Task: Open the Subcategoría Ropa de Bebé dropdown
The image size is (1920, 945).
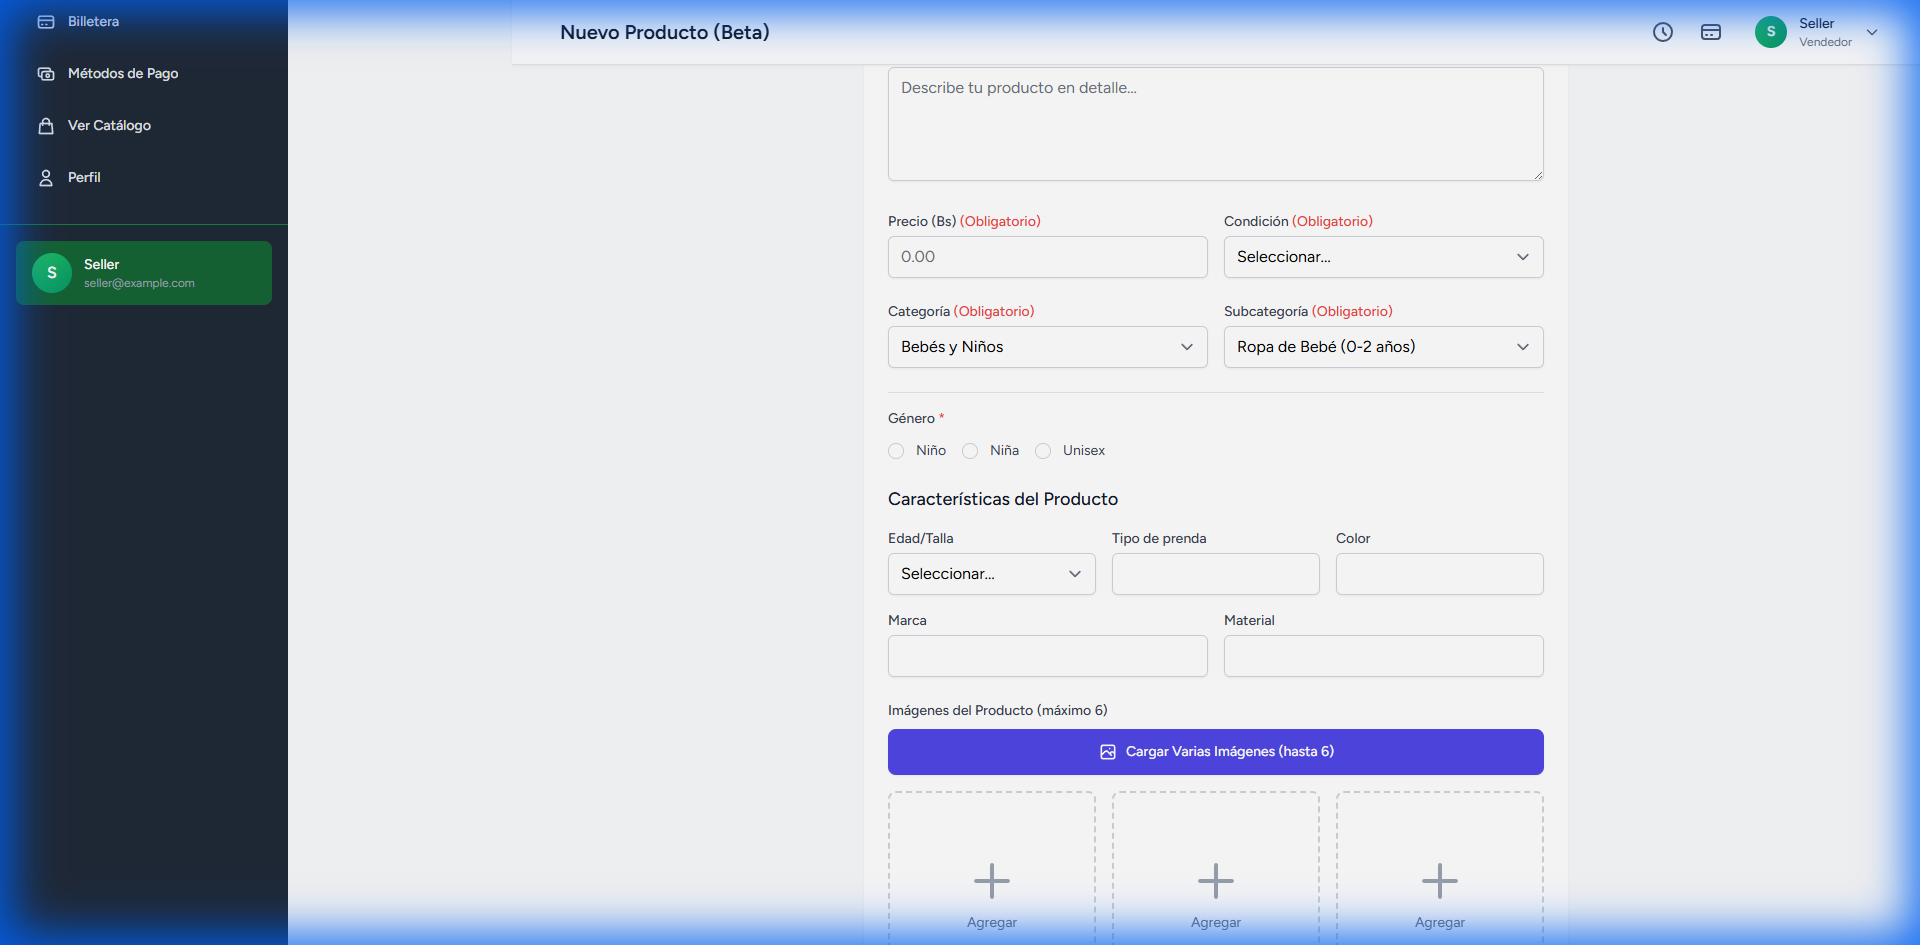Action: [x=1383, y=347]
